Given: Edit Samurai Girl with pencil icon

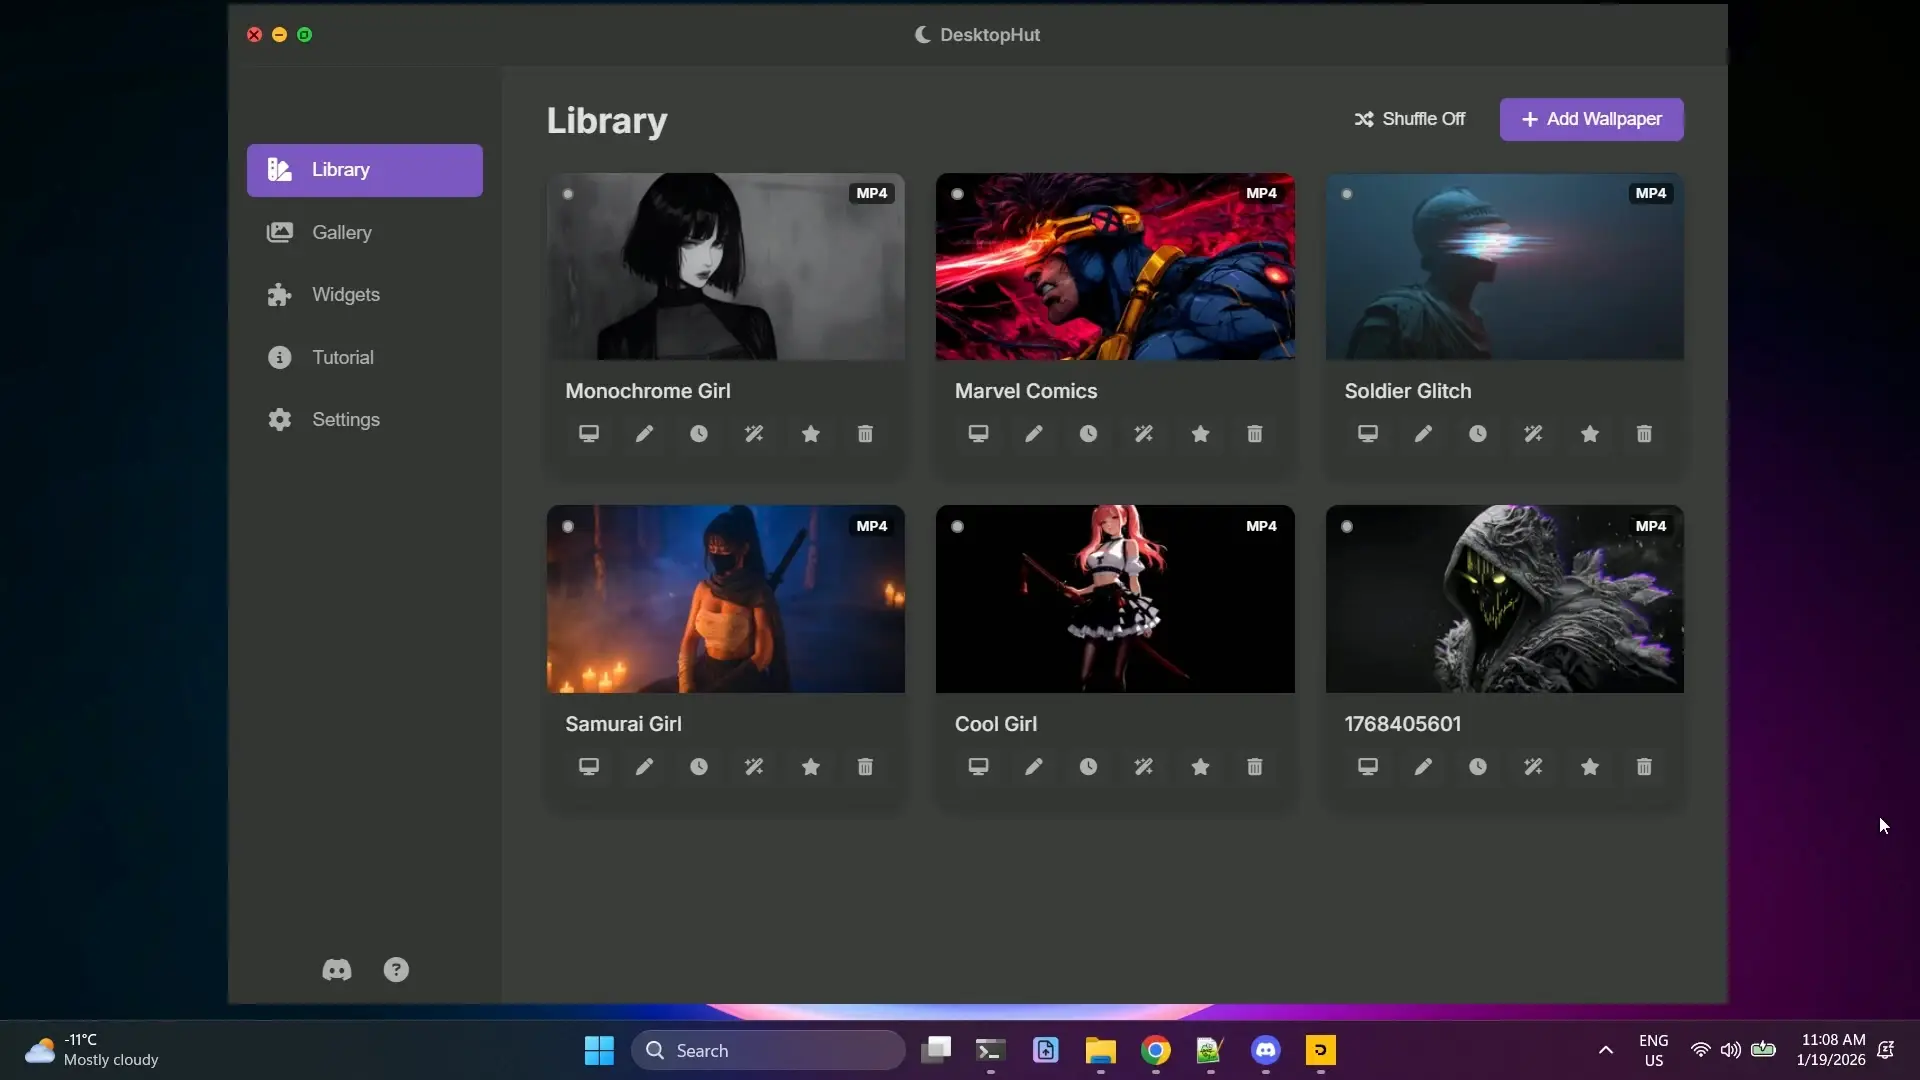Looking at the screenshot, I should tap(644, 767).
